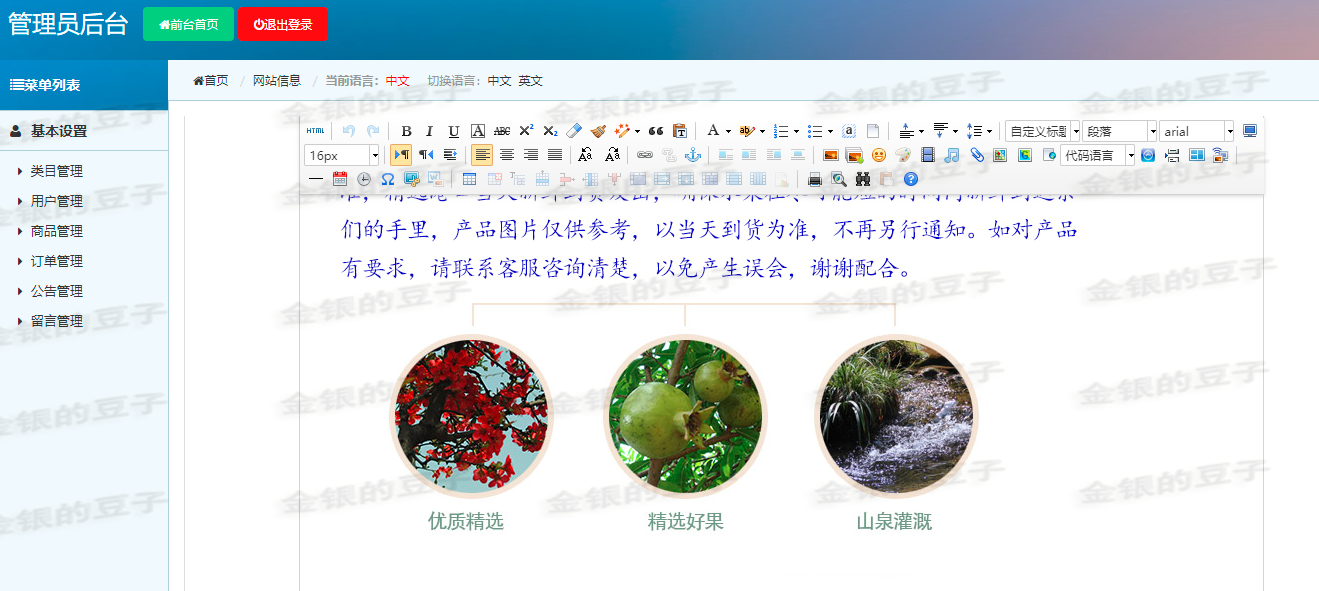Screen dimensions: 1319x591
Task: Insert an anchor
Action: (692, 155)
